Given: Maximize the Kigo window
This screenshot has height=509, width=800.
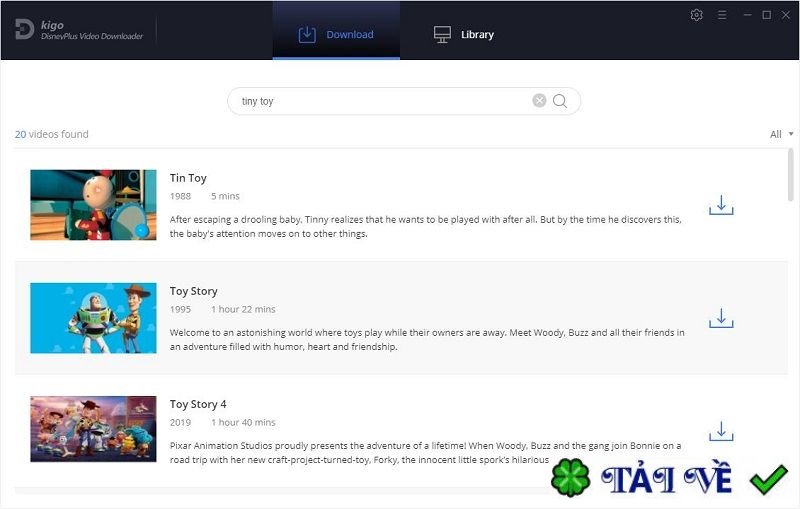Looking at the screenshot, I should coord(766,15).
